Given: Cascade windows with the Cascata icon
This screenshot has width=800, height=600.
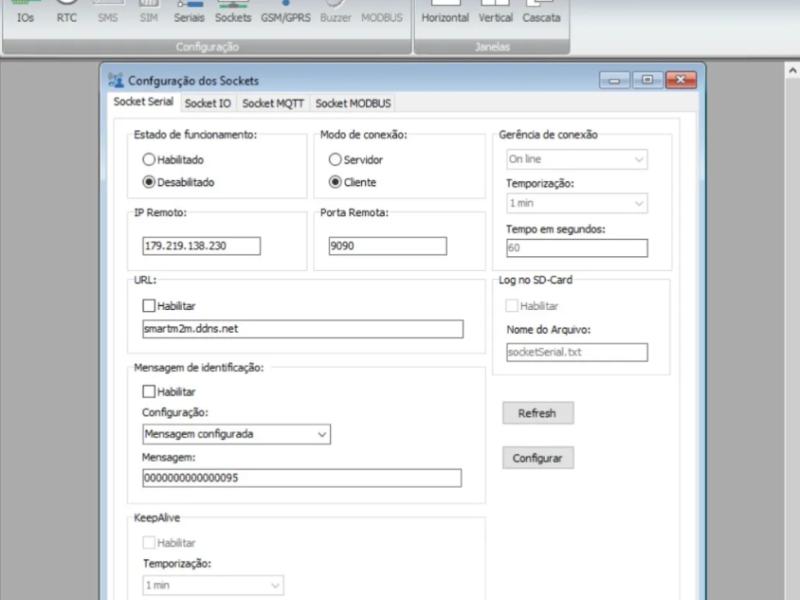Looking at the screenshot, I should click(541, 11).
